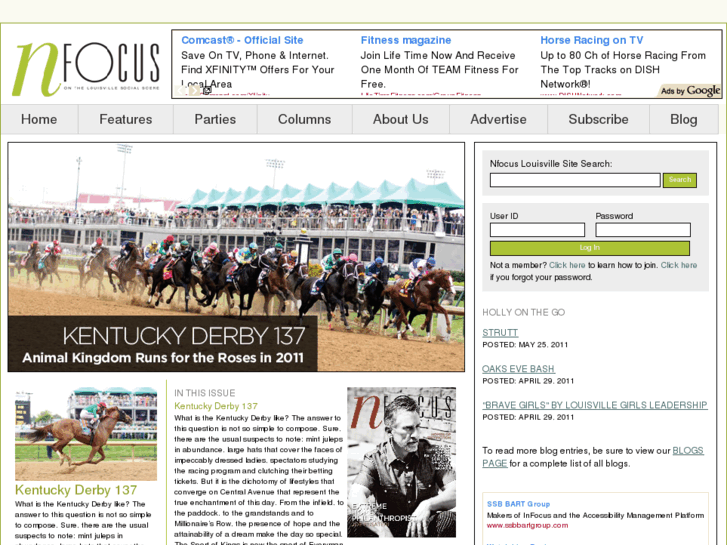The height and width of the screenshot is (545, 727).
Task: Open SSB BART Group ad link
Action: pyautogui.click(x=518, y=504)
